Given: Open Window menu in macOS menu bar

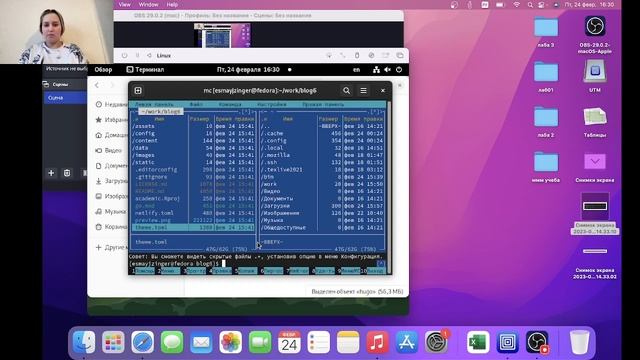Looking at the screenshot, I should (x=149, y=4).
